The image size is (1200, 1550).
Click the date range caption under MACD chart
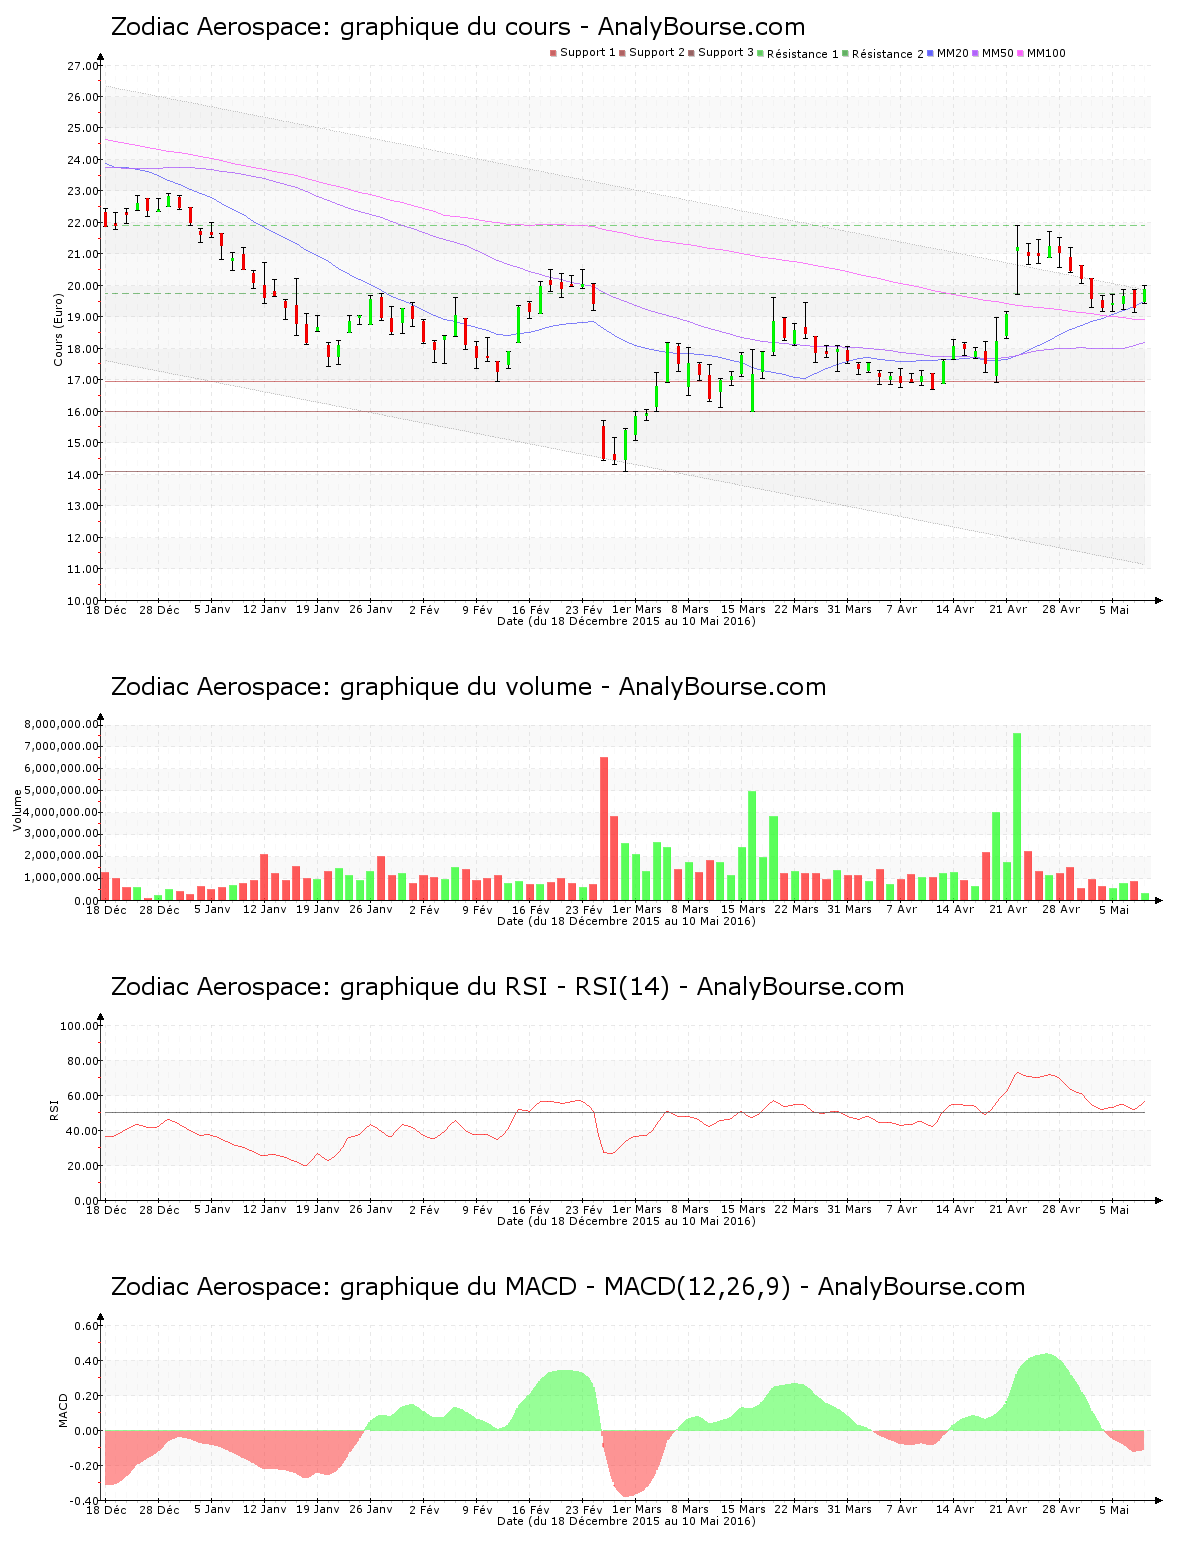tap(626, 1521)
